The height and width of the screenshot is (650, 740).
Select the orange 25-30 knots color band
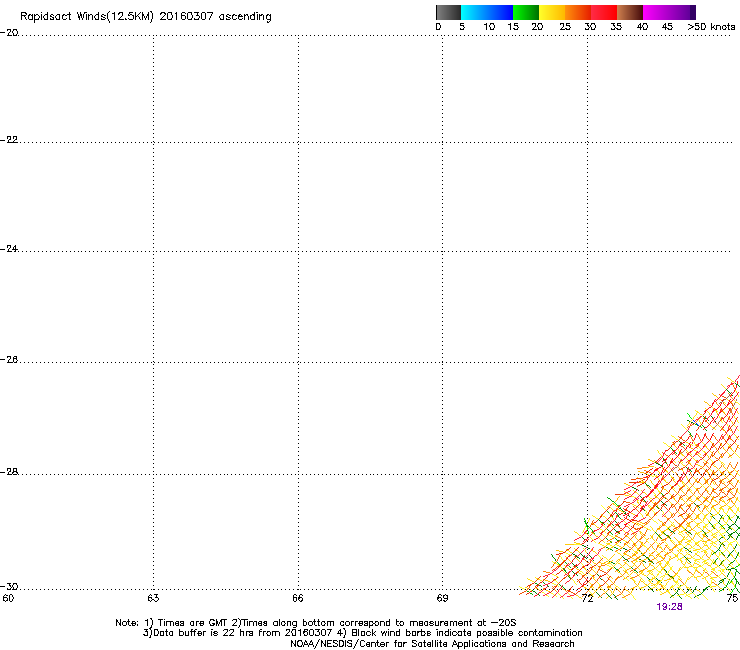pos(578,12)
